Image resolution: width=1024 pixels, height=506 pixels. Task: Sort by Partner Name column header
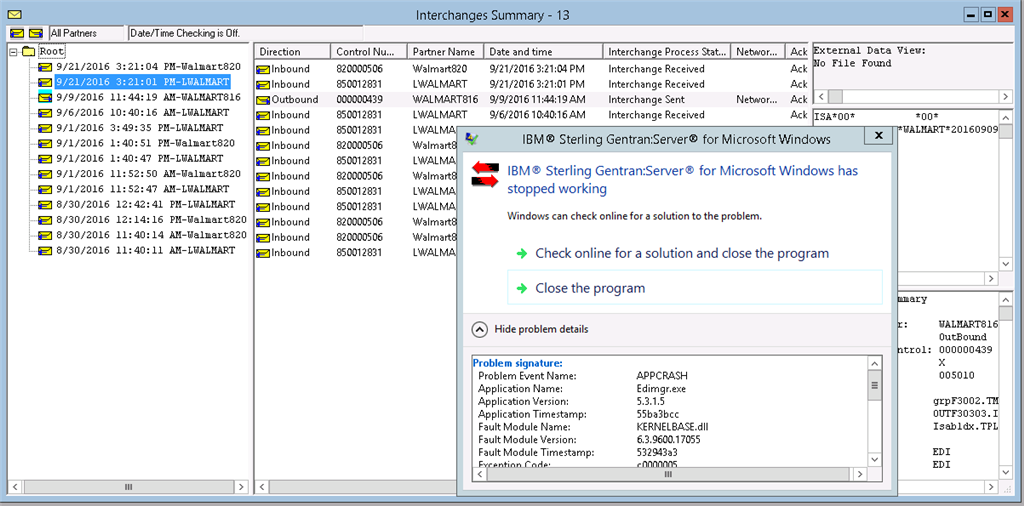click(x=445, y=51)
